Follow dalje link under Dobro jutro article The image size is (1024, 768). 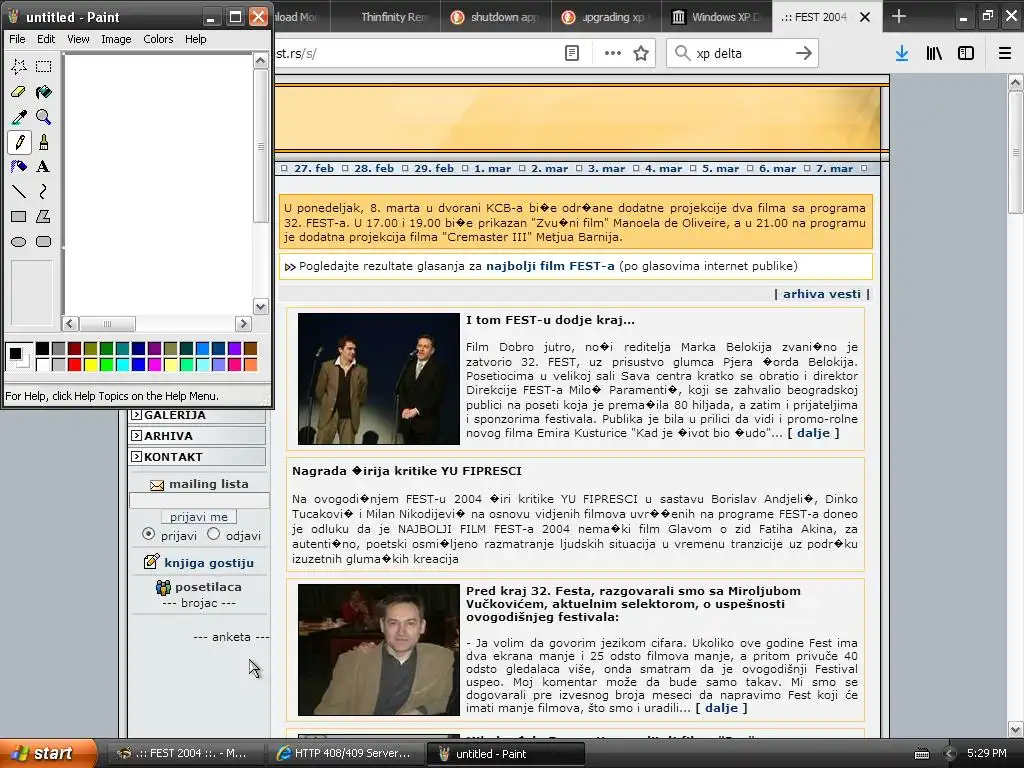[x=813, y=433]
